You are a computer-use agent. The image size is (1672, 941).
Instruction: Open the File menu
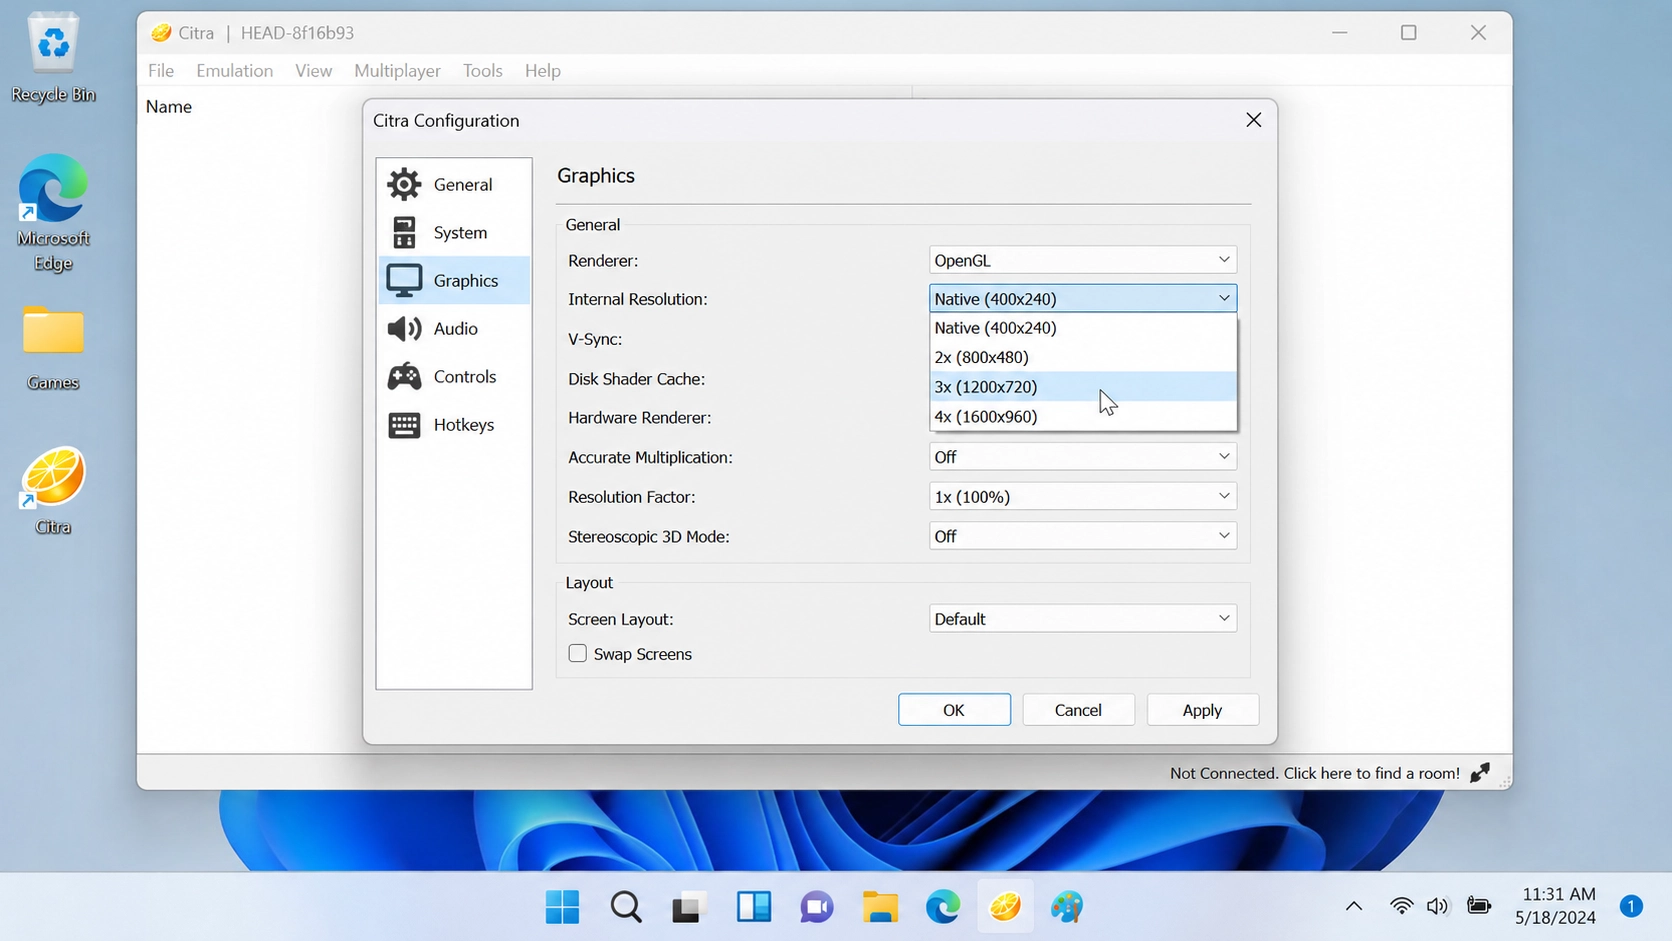(160, 70)
